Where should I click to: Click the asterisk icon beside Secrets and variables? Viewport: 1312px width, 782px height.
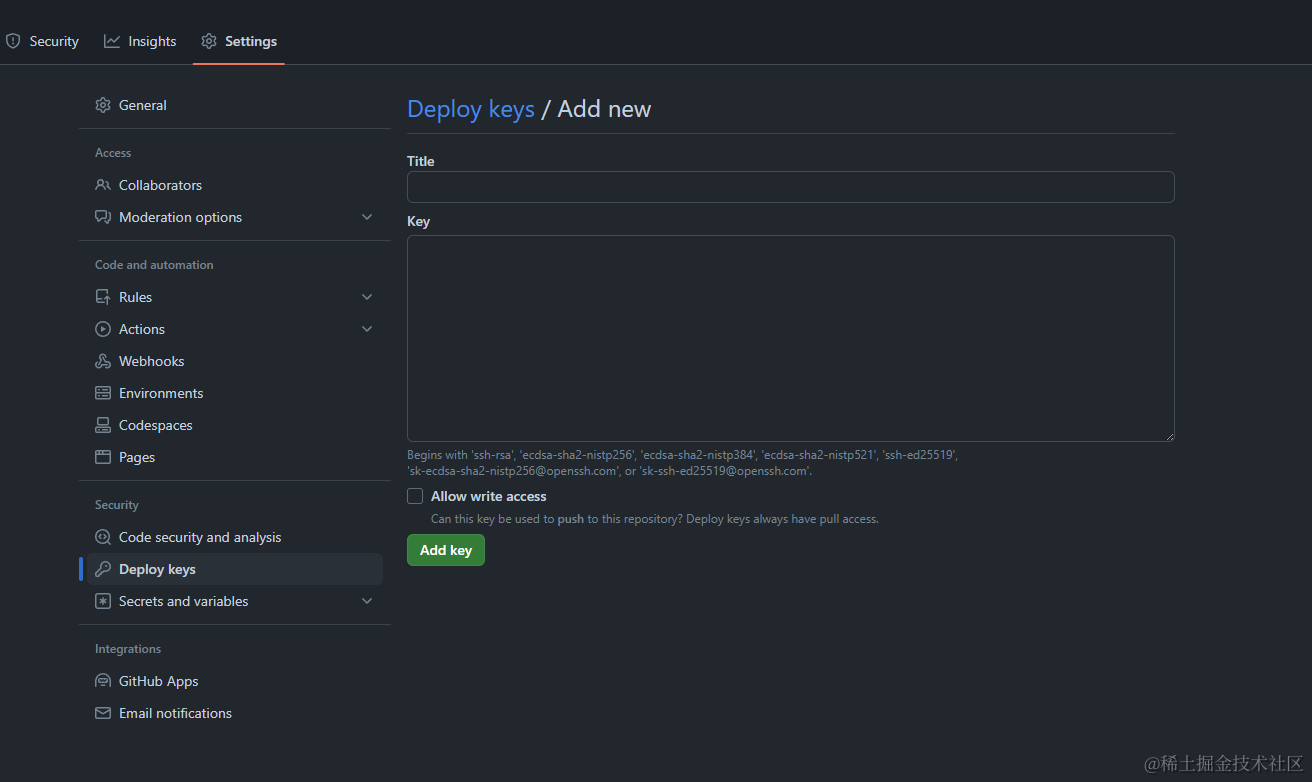pyautogui.click(x=103, y=601)
